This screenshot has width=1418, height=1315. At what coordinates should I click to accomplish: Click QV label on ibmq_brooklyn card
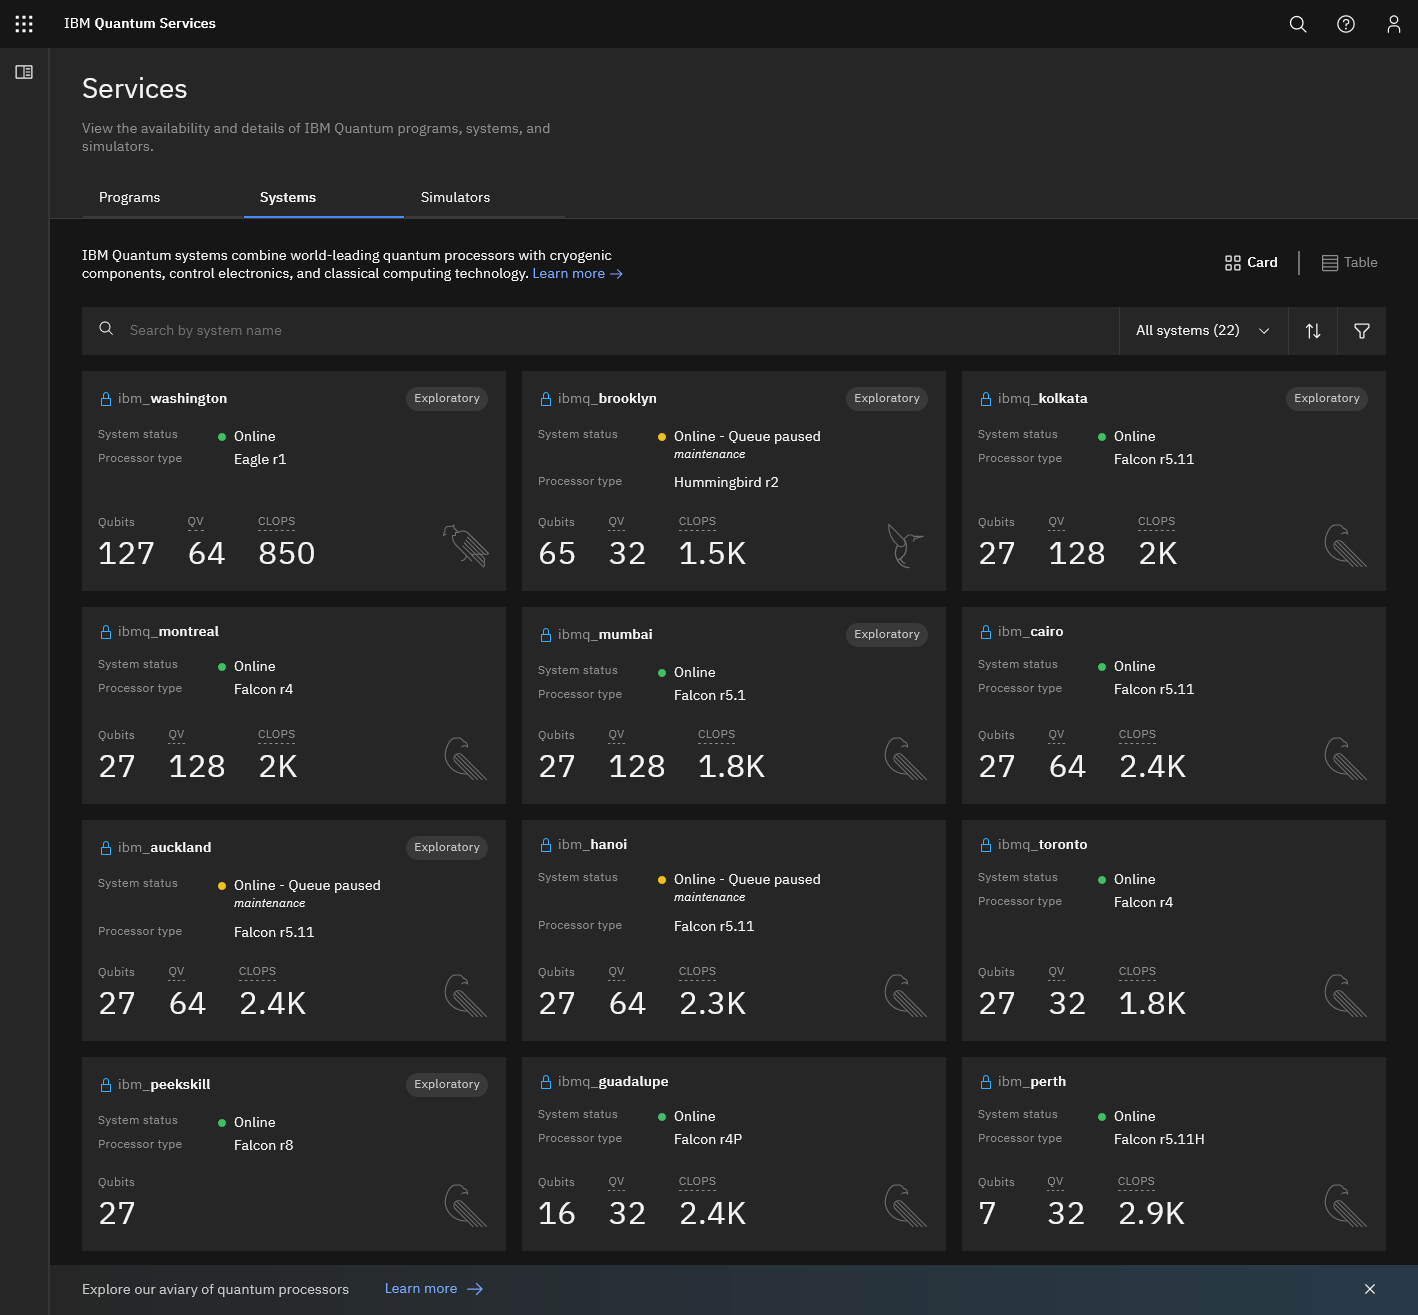[x=616, y=522]
